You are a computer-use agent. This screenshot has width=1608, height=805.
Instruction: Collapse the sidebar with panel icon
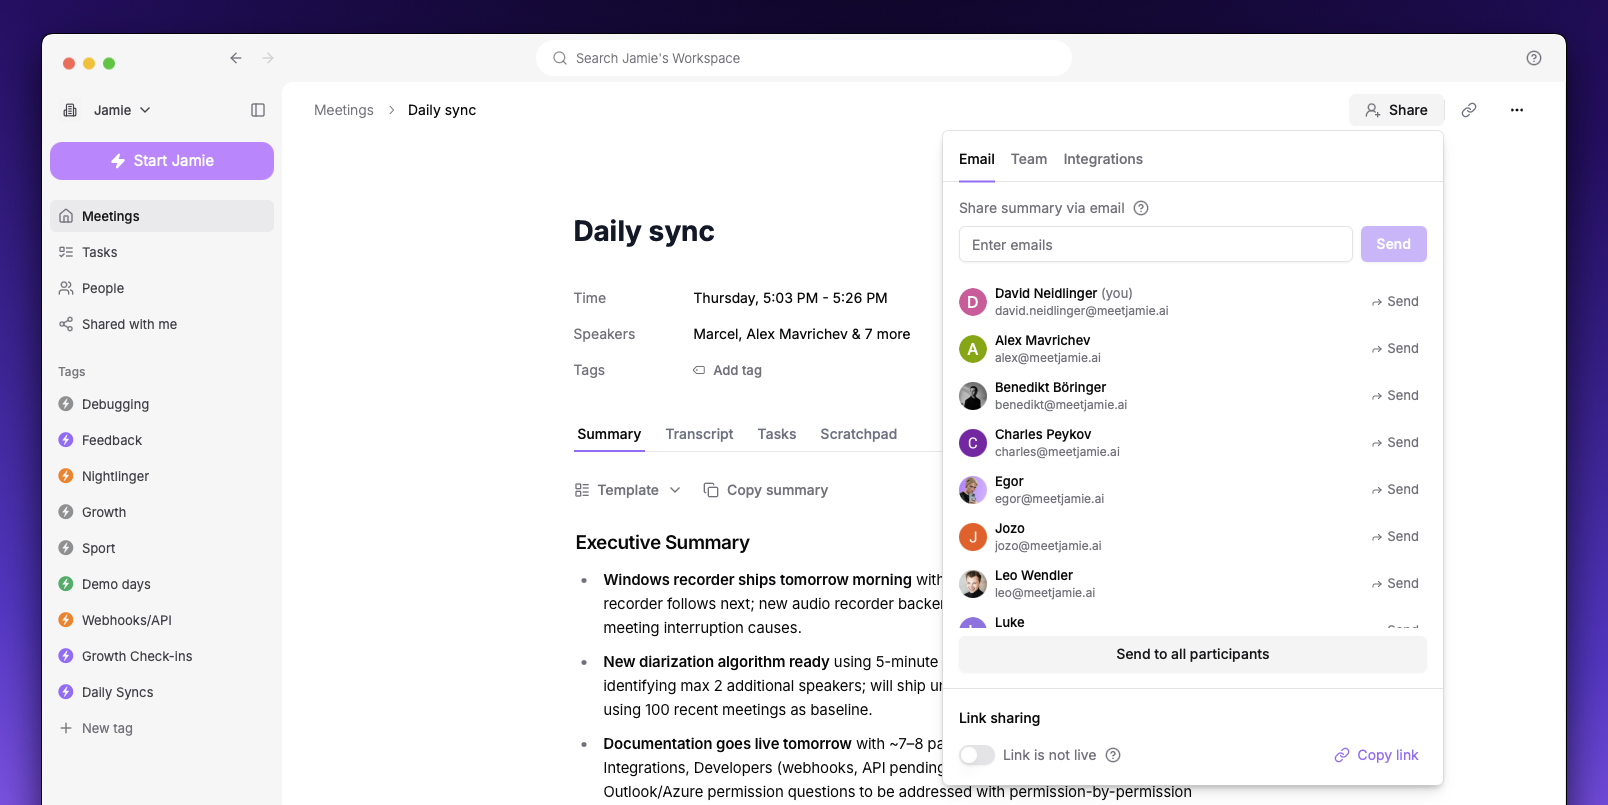[258, 110]
